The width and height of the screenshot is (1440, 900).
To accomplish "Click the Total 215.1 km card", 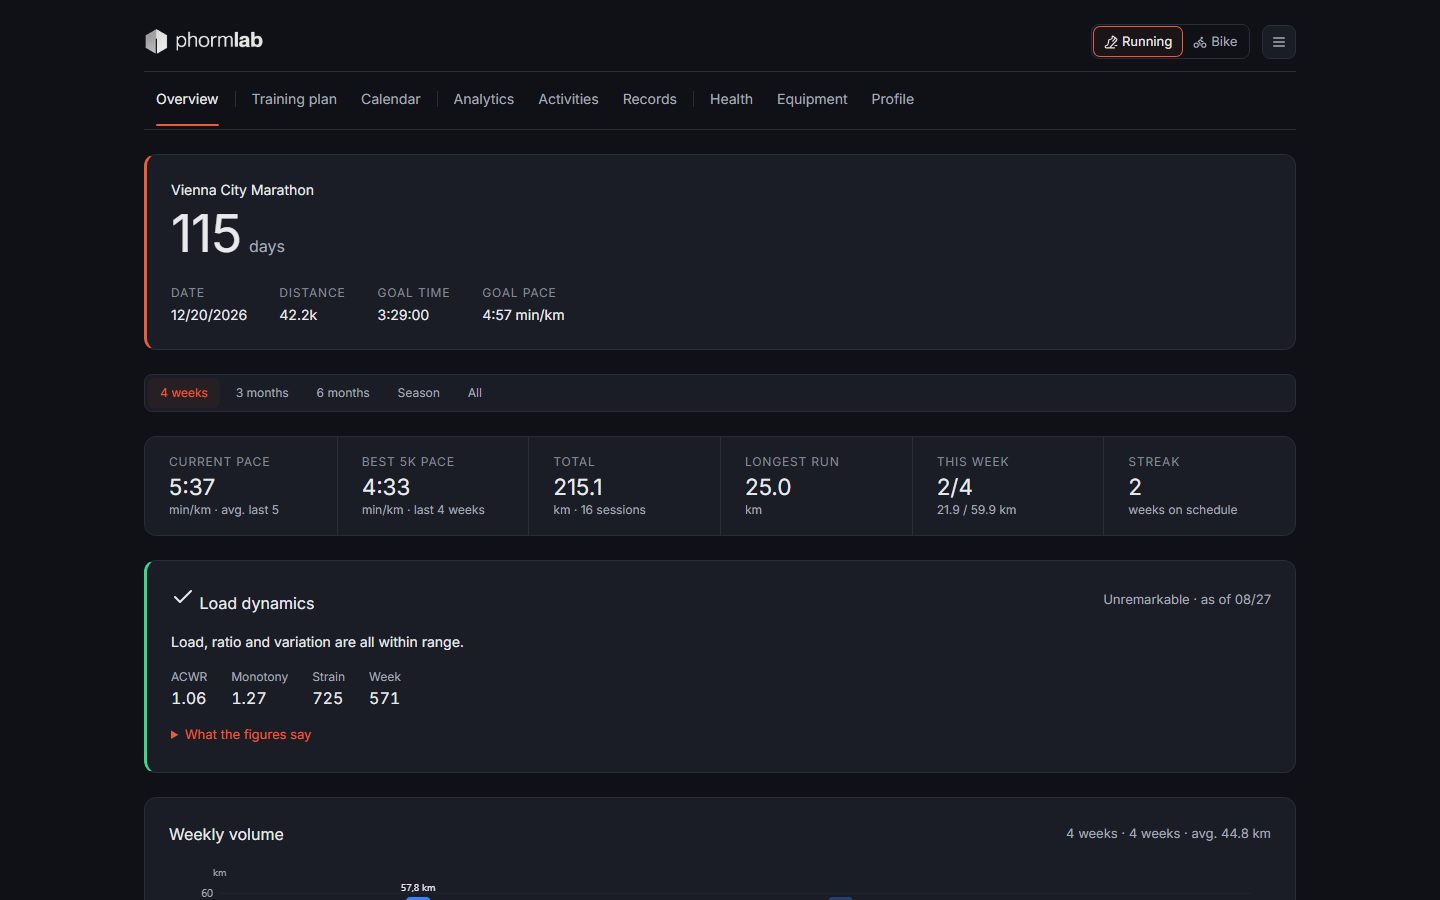I will (x=624, y=486).
